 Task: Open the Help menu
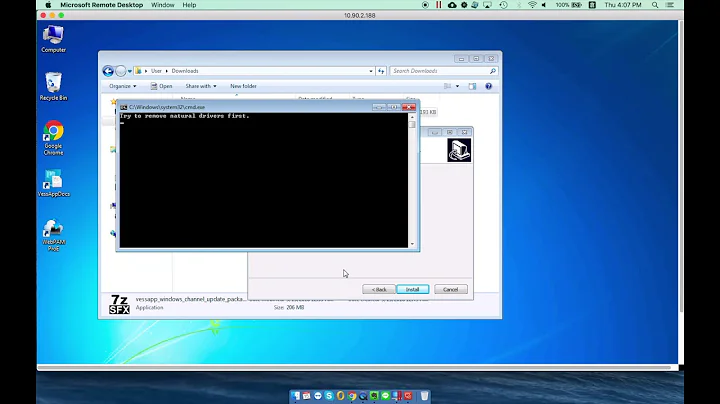click(189, 5)
